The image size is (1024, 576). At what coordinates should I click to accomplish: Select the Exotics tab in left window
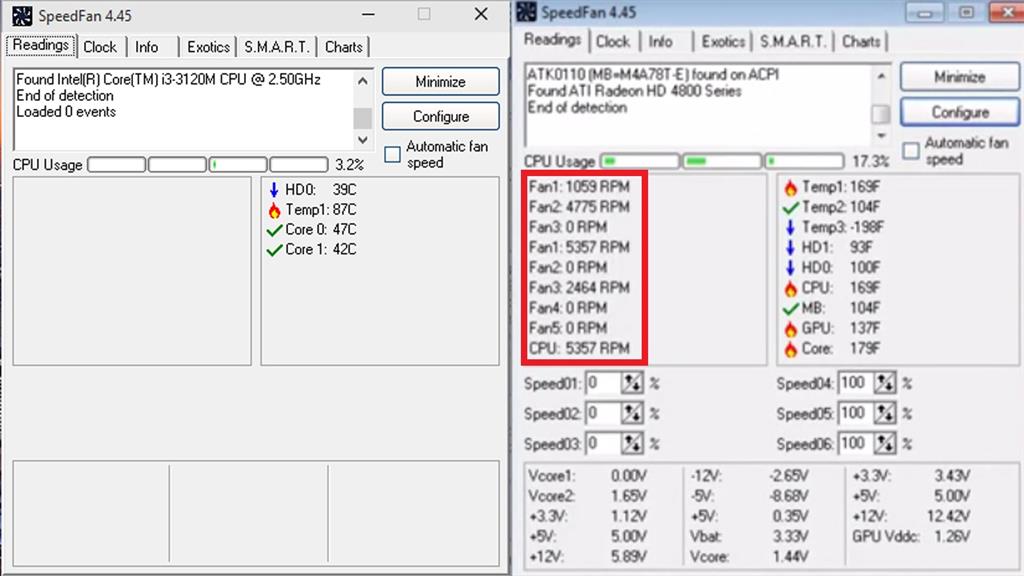208,47
